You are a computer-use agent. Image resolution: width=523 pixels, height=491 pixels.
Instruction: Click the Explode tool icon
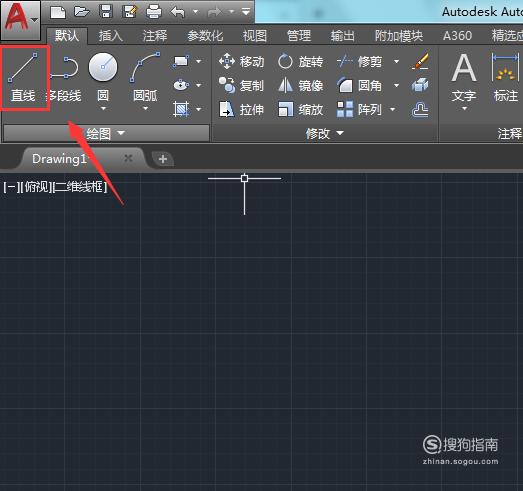(420, 85)
